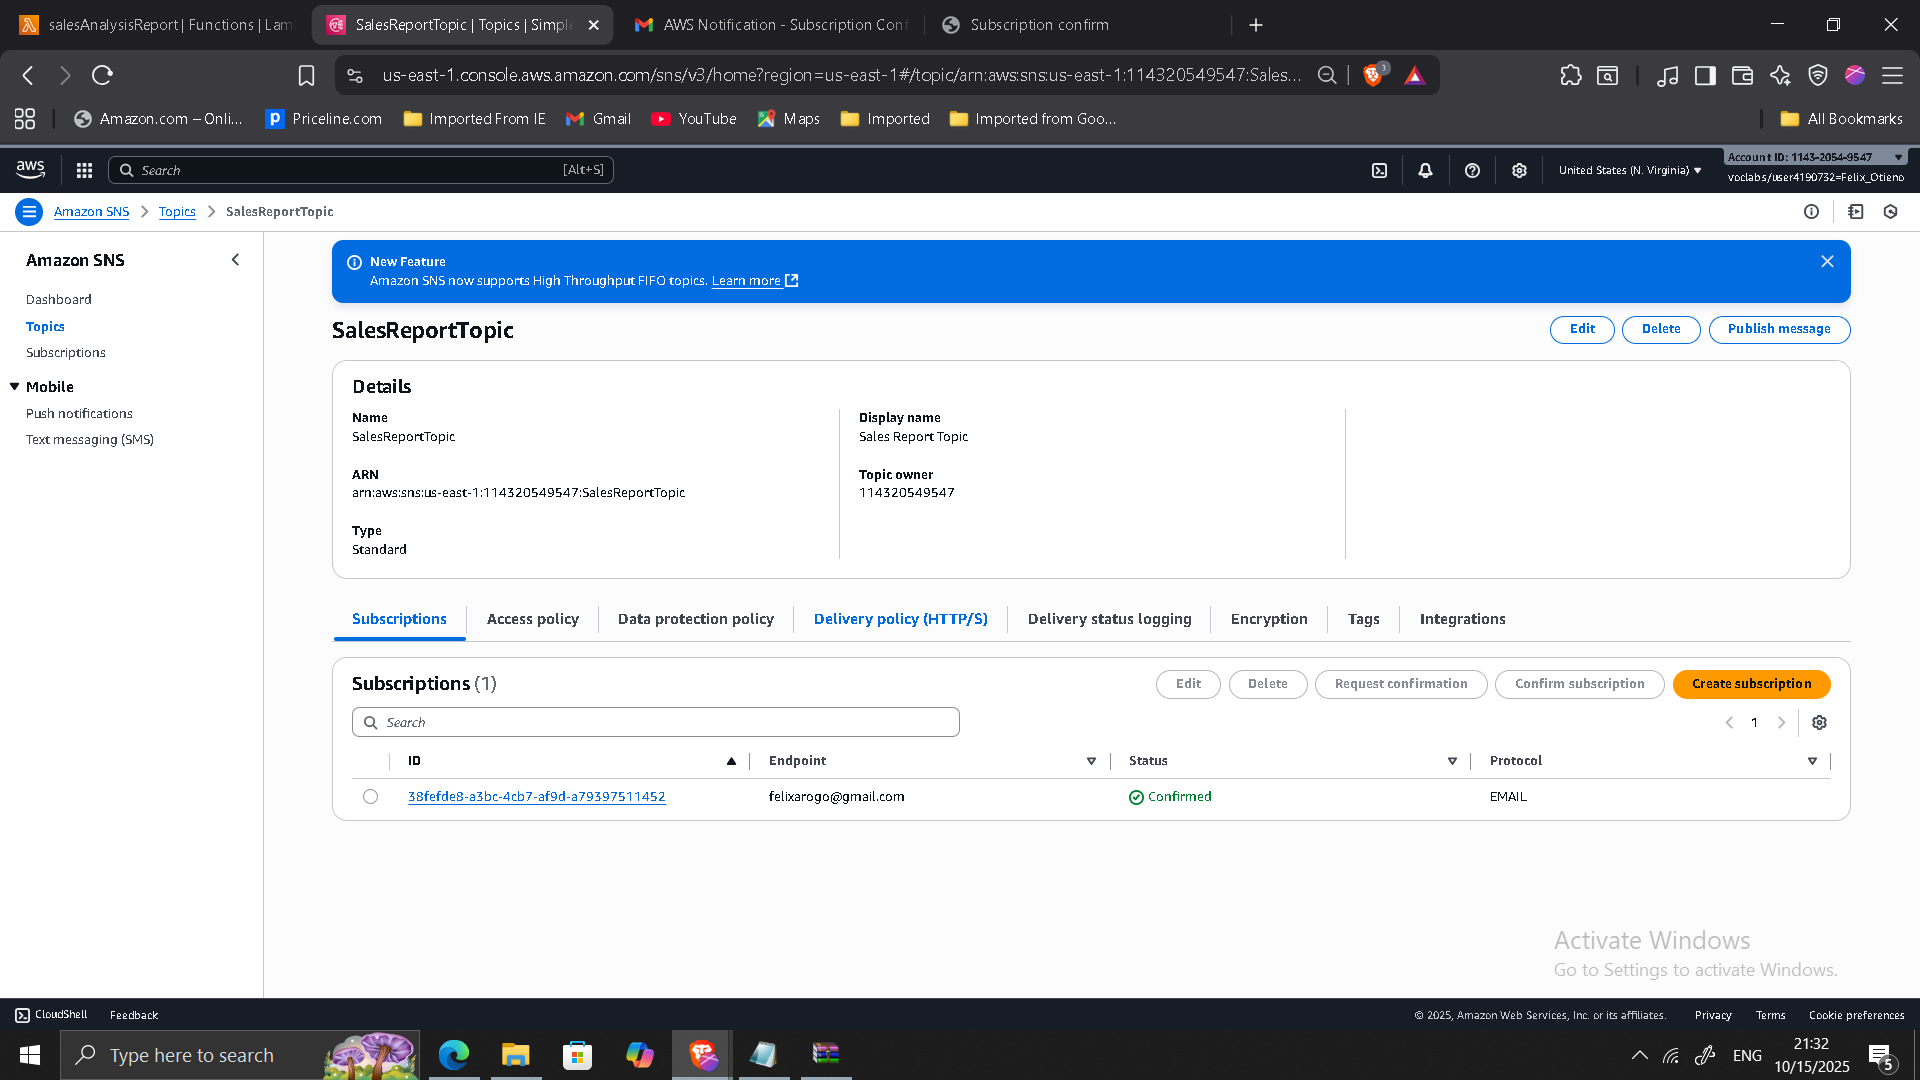Open CloudShell from the top navigation bar

pos(1379,171)
